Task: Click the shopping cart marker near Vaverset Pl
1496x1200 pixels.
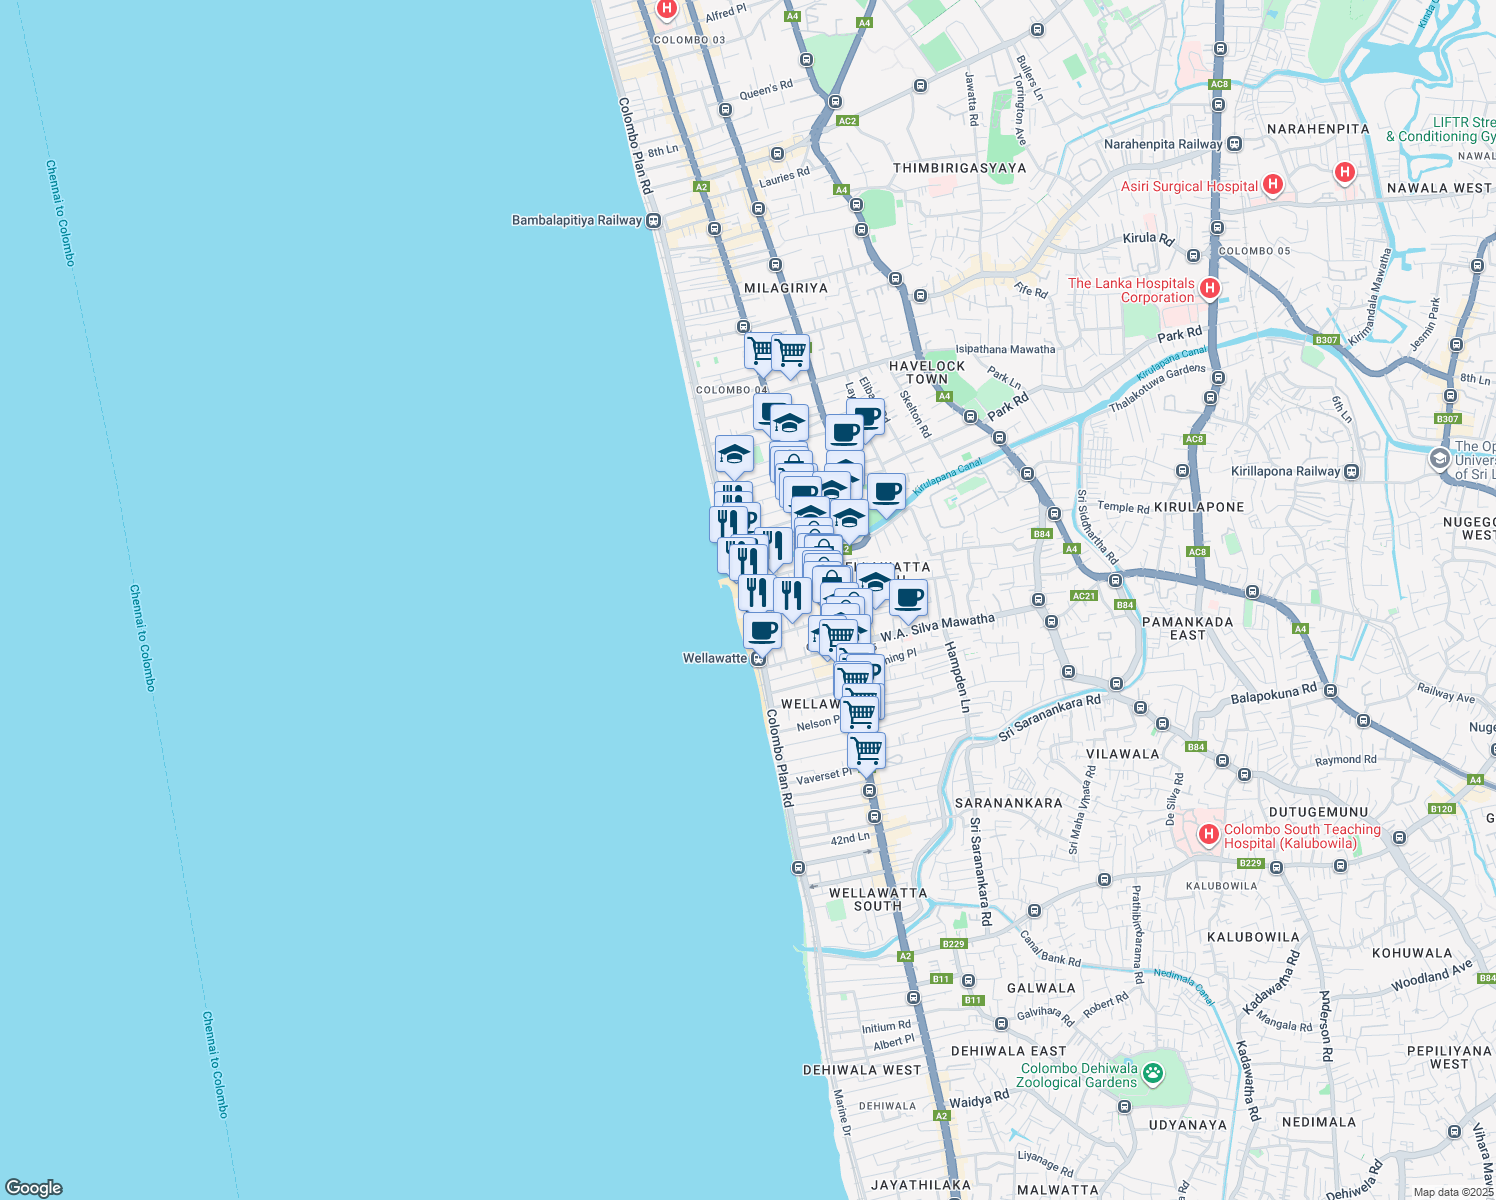Action: (x=866, y=748)
